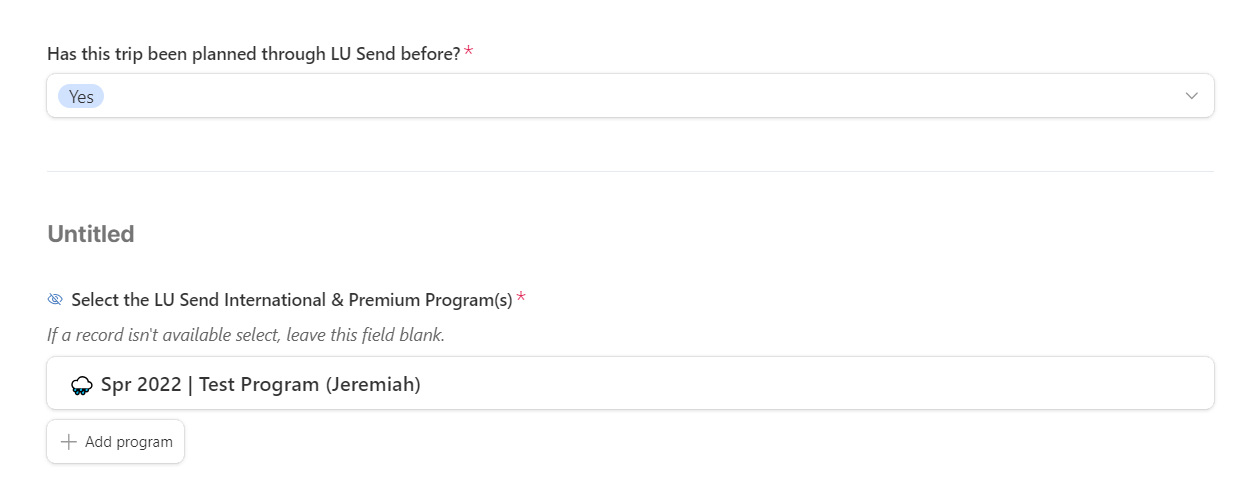Click the italic 'If a record isn't available' helper text

(246, 335)
